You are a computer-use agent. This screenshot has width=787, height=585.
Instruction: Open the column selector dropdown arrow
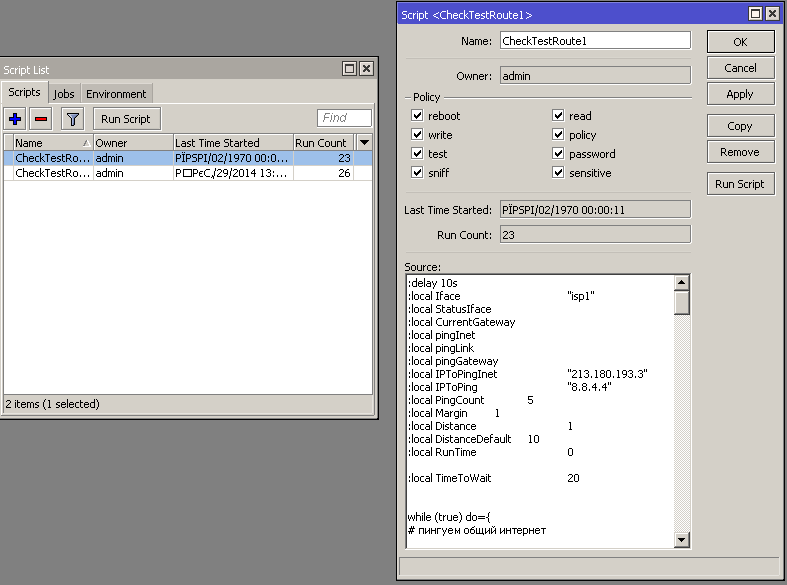pos(364,142)
